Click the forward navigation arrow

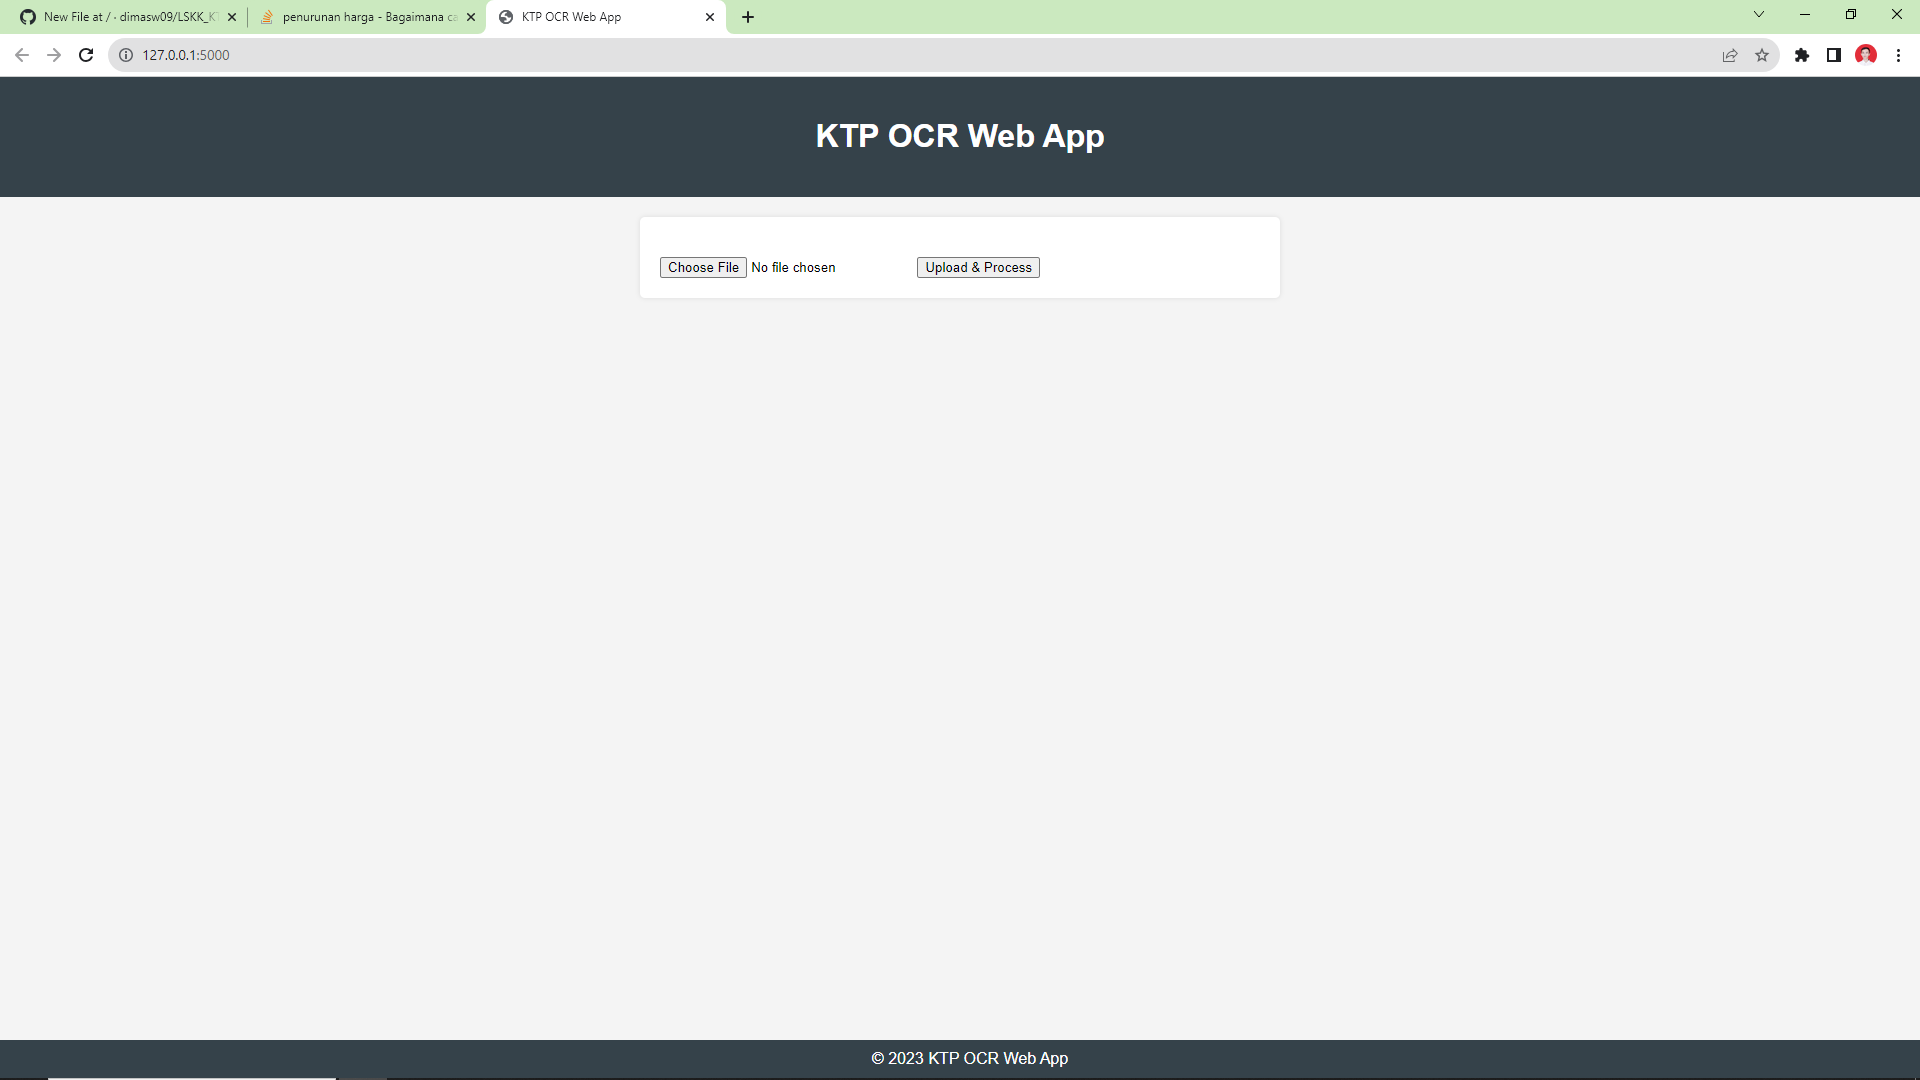(54, 55)
